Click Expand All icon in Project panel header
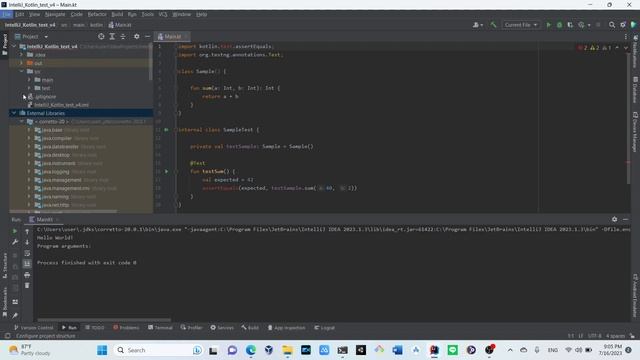Image resolution: width=640 pixels, height=360 pixels. coord(112,36)
